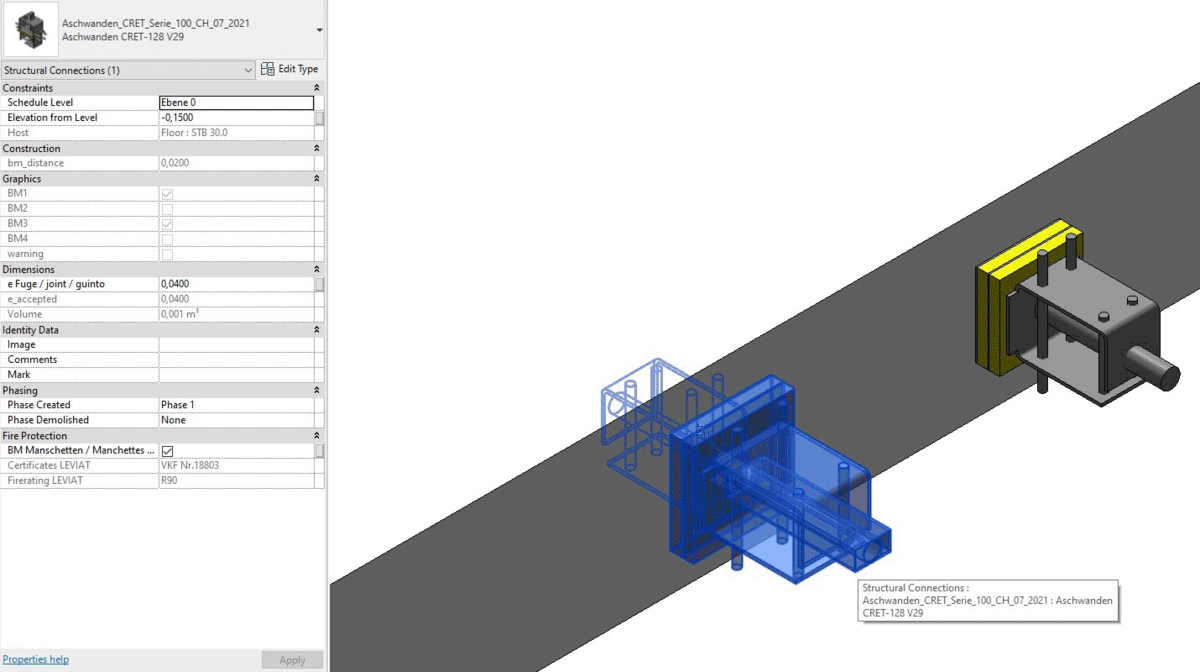
Task: Click the Schedule Level value field Ebene 0
Action: point(236,102)
